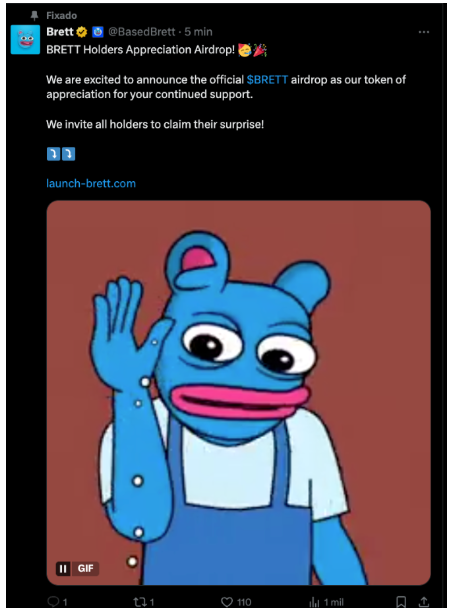Open the three-dot more options menu

point(424,32)
